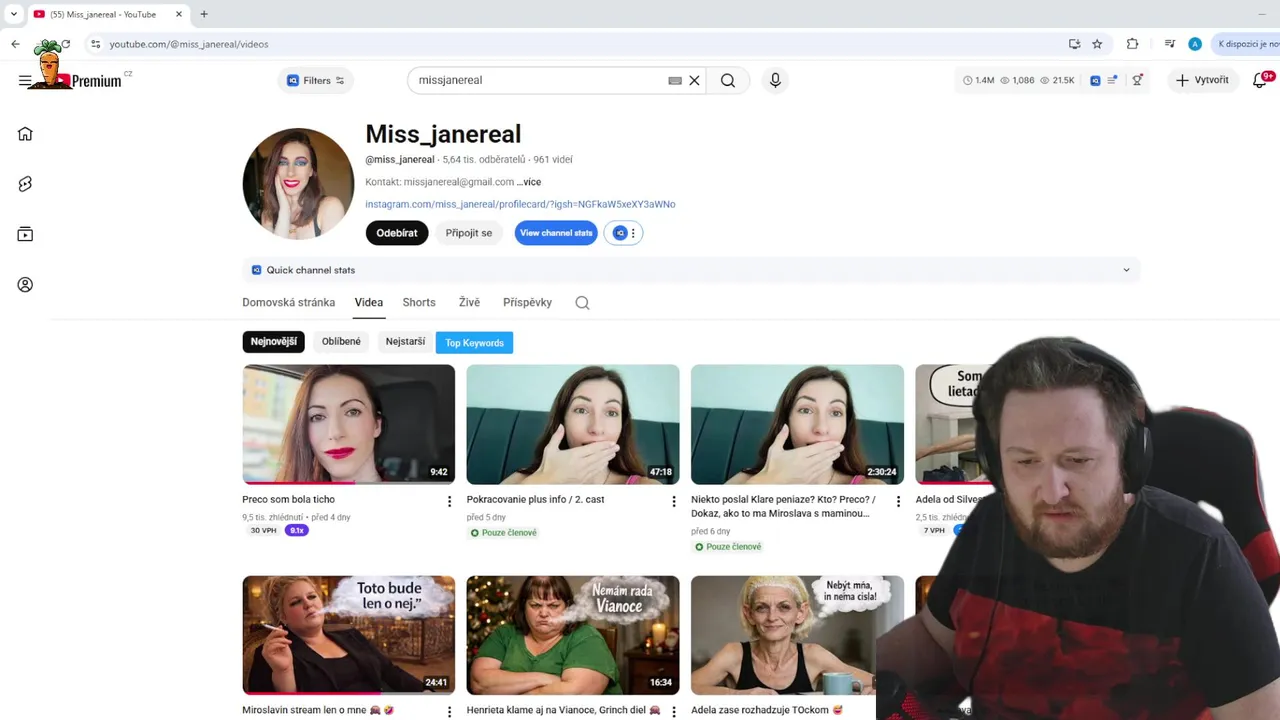Select the Videa tab

pos(368,302)
